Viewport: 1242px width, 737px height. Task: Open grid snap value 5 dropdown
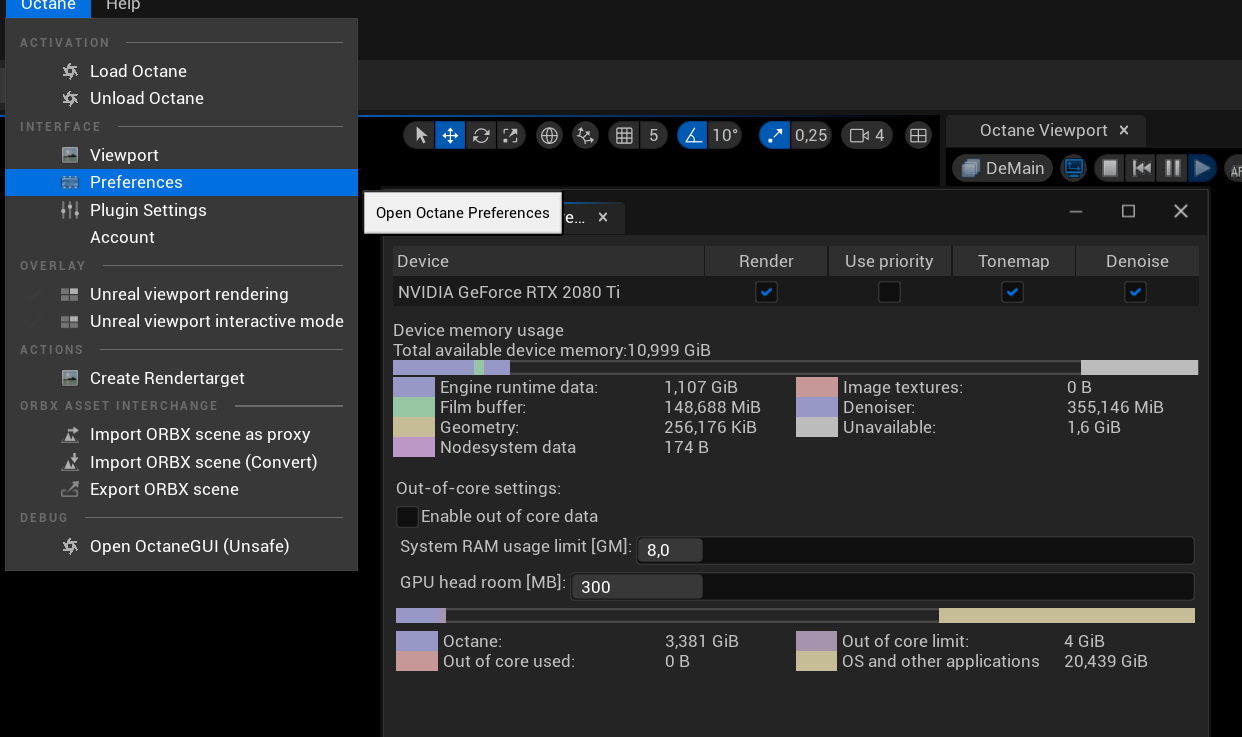[653, 135]
